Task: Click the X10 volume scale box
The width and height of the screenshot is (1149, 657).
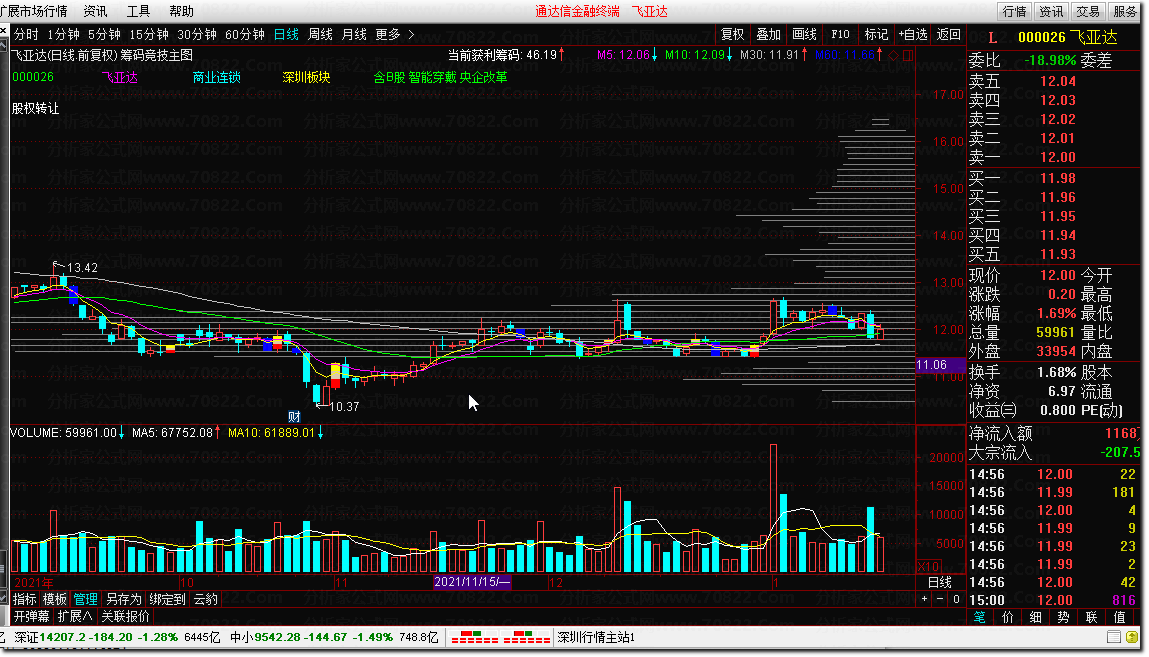Action: 929,566
